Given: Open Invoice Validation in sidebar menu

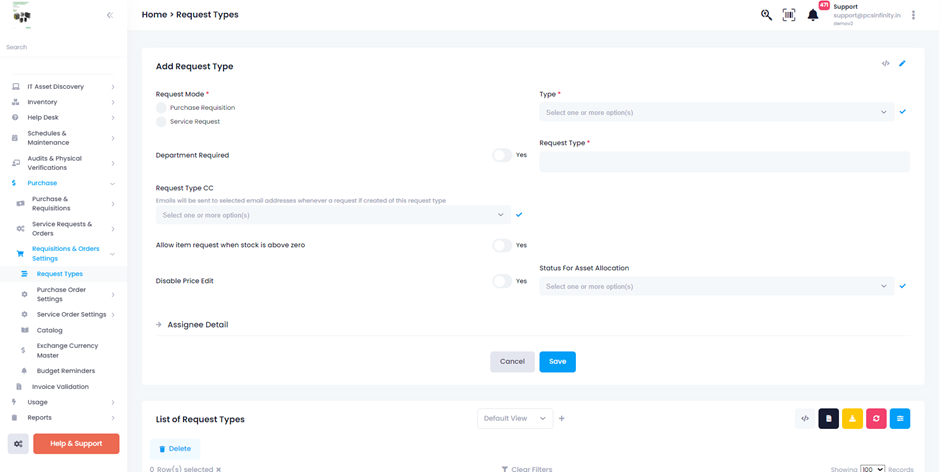Looking at the screenshot, I should click(60, 387).
